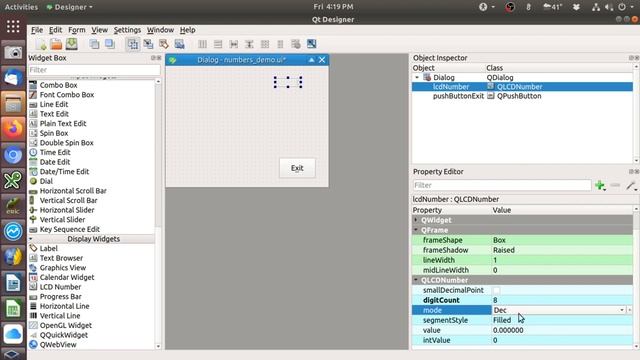This screenshot has width=640, height=360.
Task: Click the Widget Box vertical scrollbar
Action: point(158,213)
